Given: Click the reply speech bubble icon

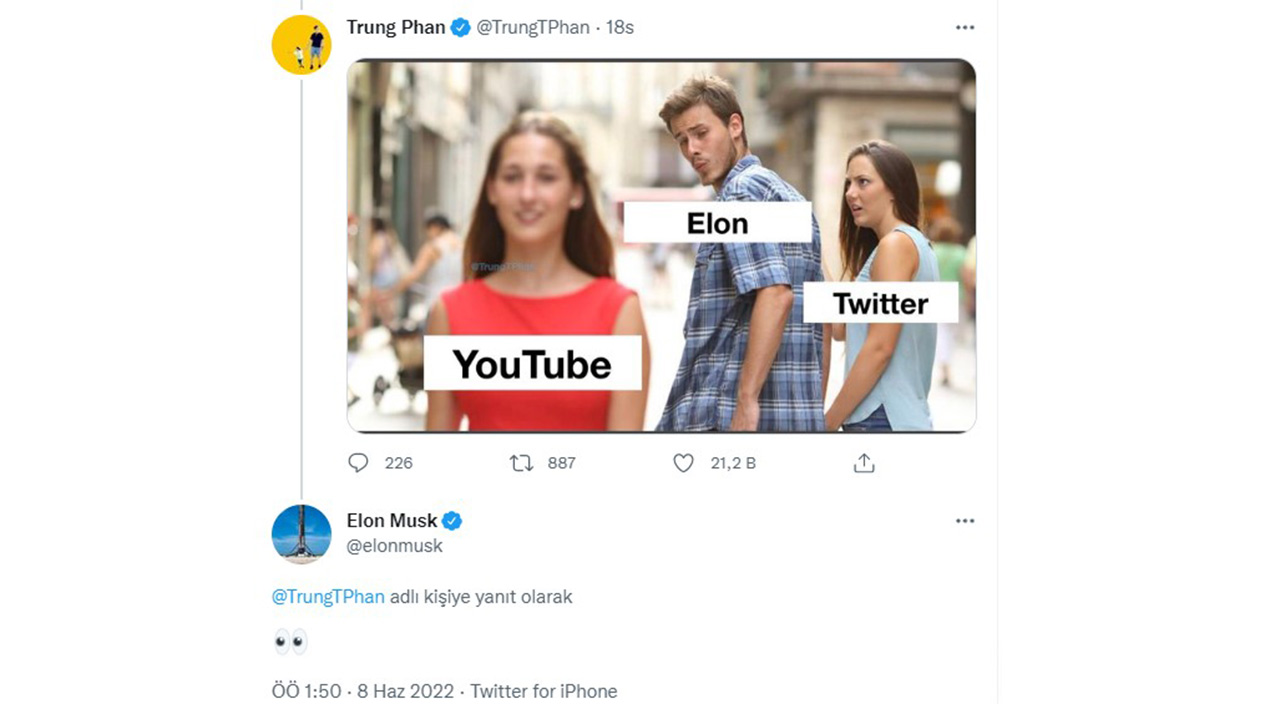Looking at the screenshot, I should [x=358, y=463].
